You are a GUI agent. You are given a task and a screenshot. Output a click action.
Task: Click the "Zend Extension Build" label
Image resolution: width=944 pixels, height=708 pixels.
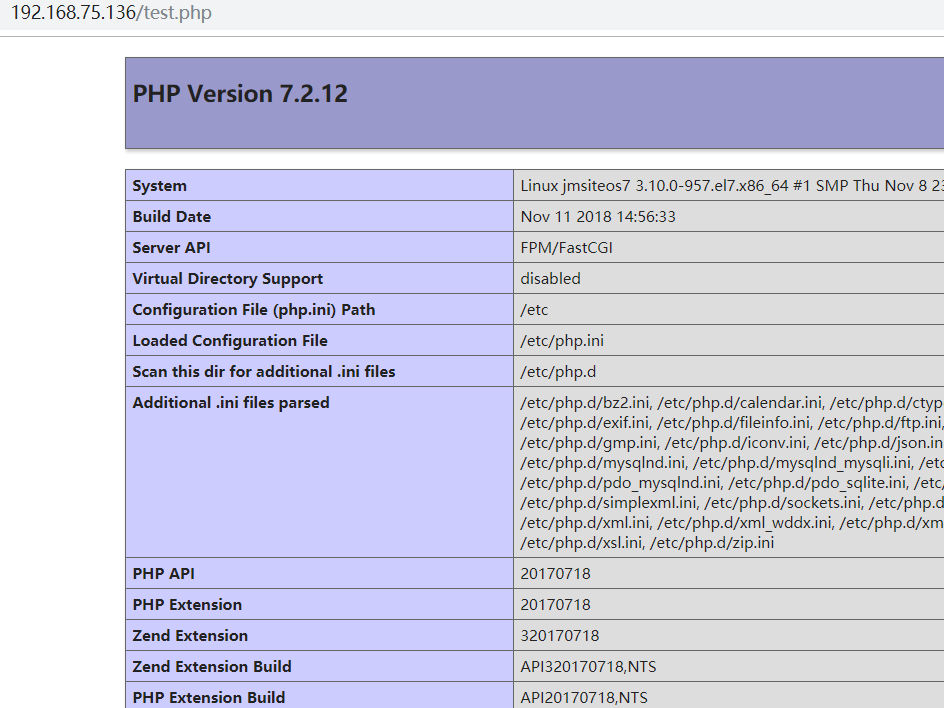point(212,666)
